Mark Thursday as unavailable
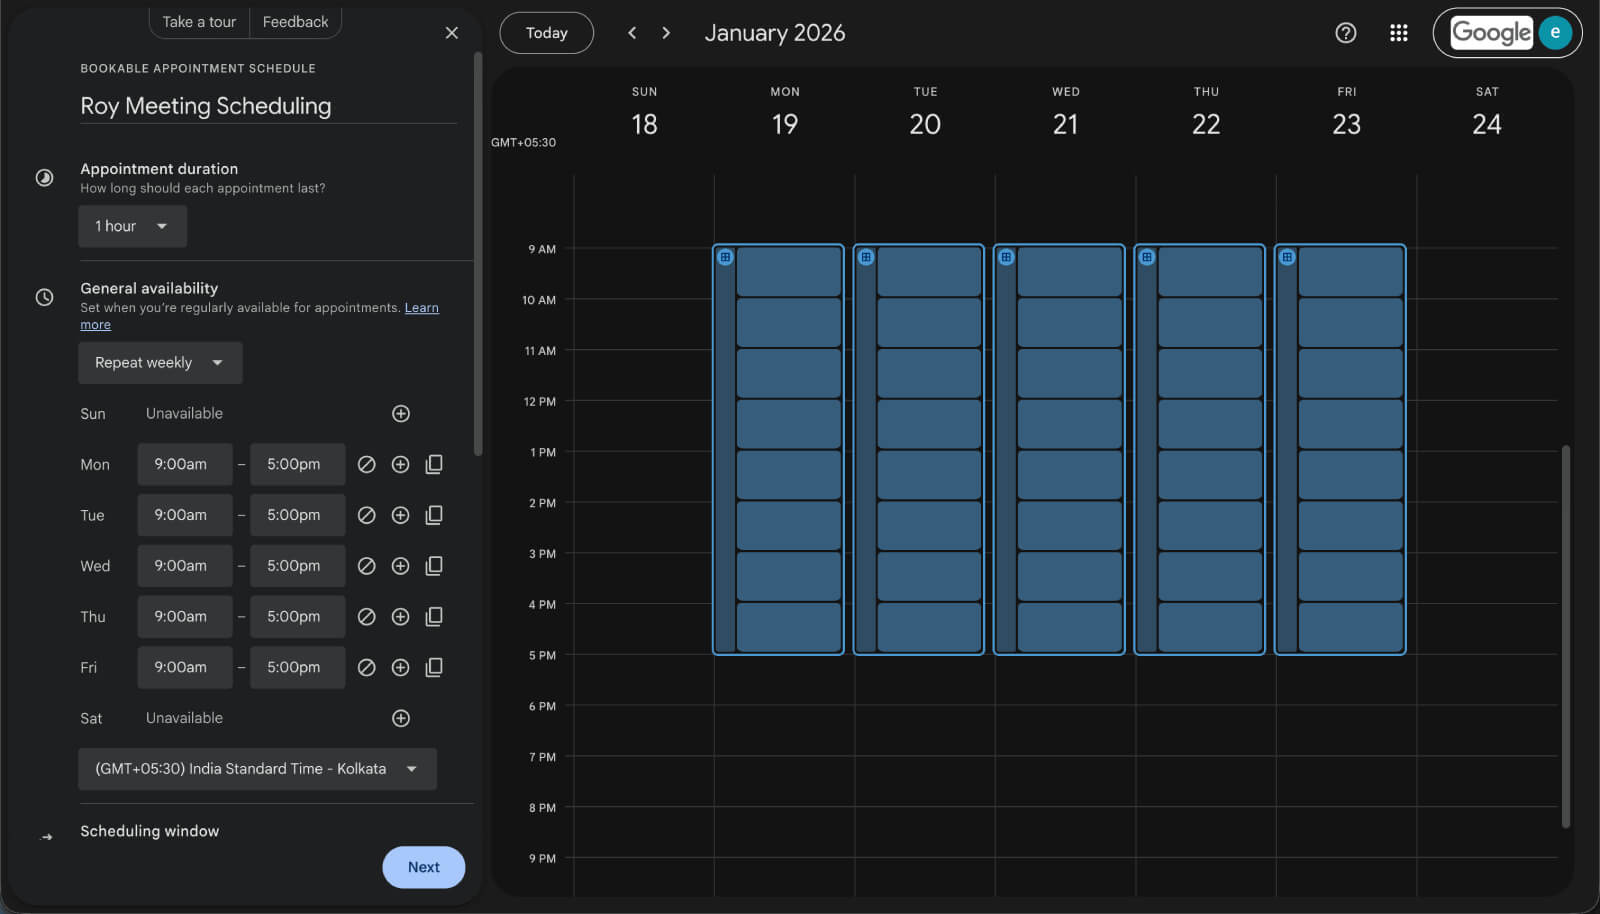1600x914 pixels. pyautogui.click(x=367, y=617)
